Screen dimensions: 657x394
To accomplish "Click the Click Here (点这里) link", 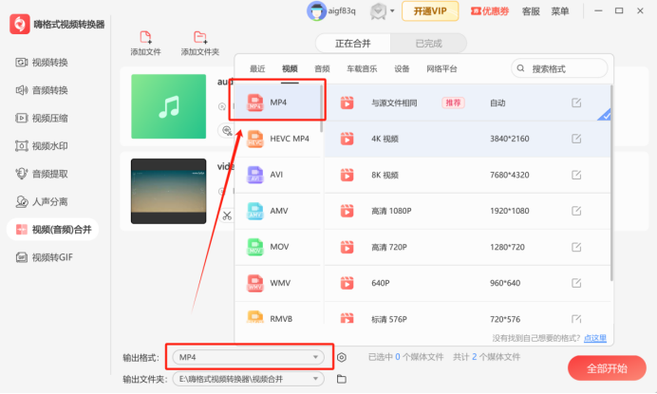I will point(595,338).
